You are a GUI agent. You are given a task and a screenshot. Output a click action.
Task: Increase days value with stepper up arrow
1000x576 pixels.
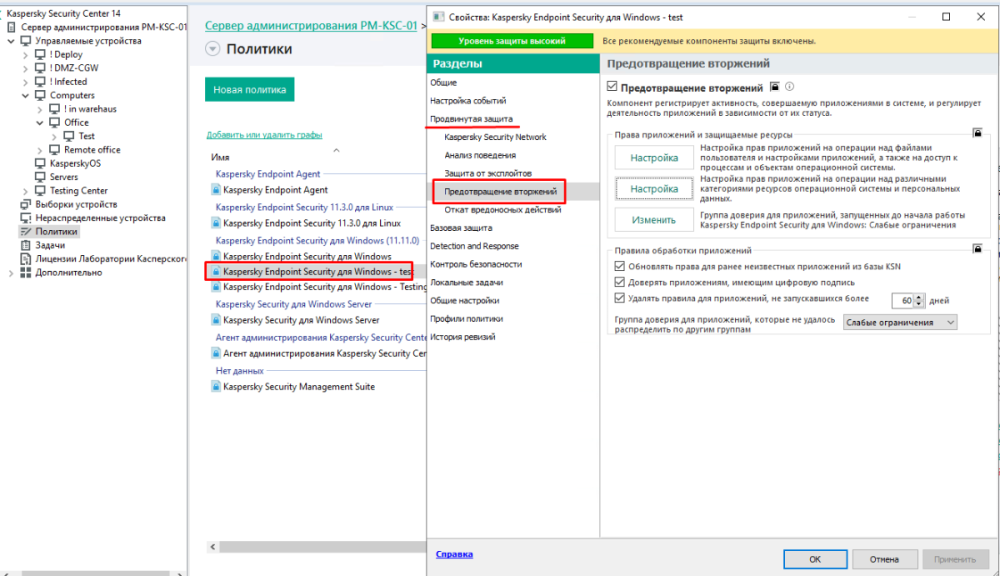pyautogui.click(x=919, y=297)
